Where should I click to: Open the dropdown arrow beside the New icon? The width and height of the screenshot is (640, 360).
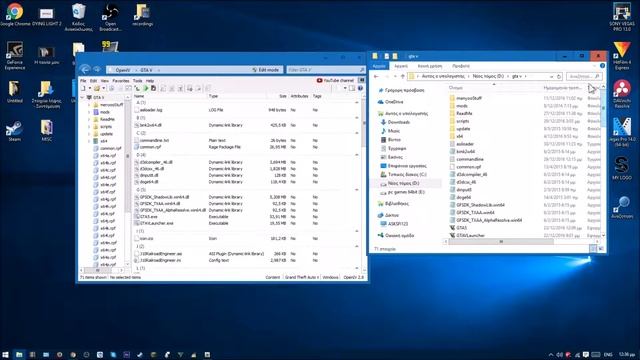pyautogui.click(x=89, y=88)
